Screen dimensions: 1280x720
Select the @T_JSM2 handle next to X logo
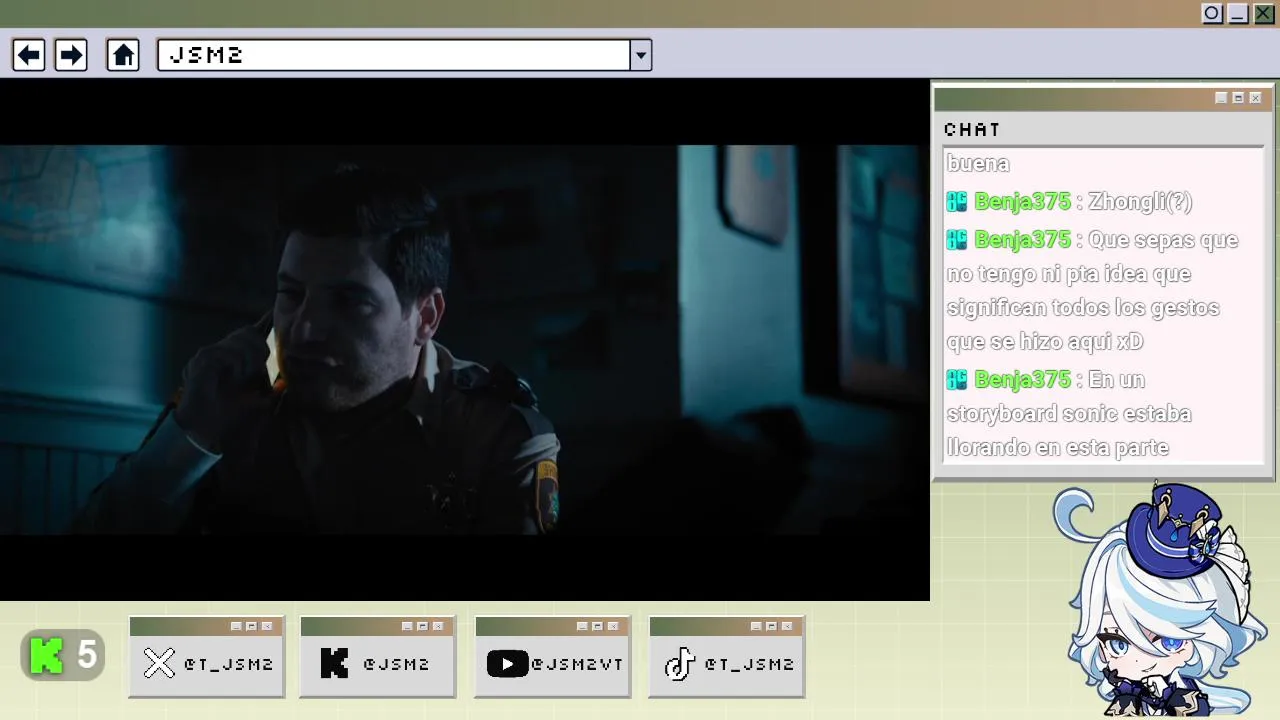point(229,664)
